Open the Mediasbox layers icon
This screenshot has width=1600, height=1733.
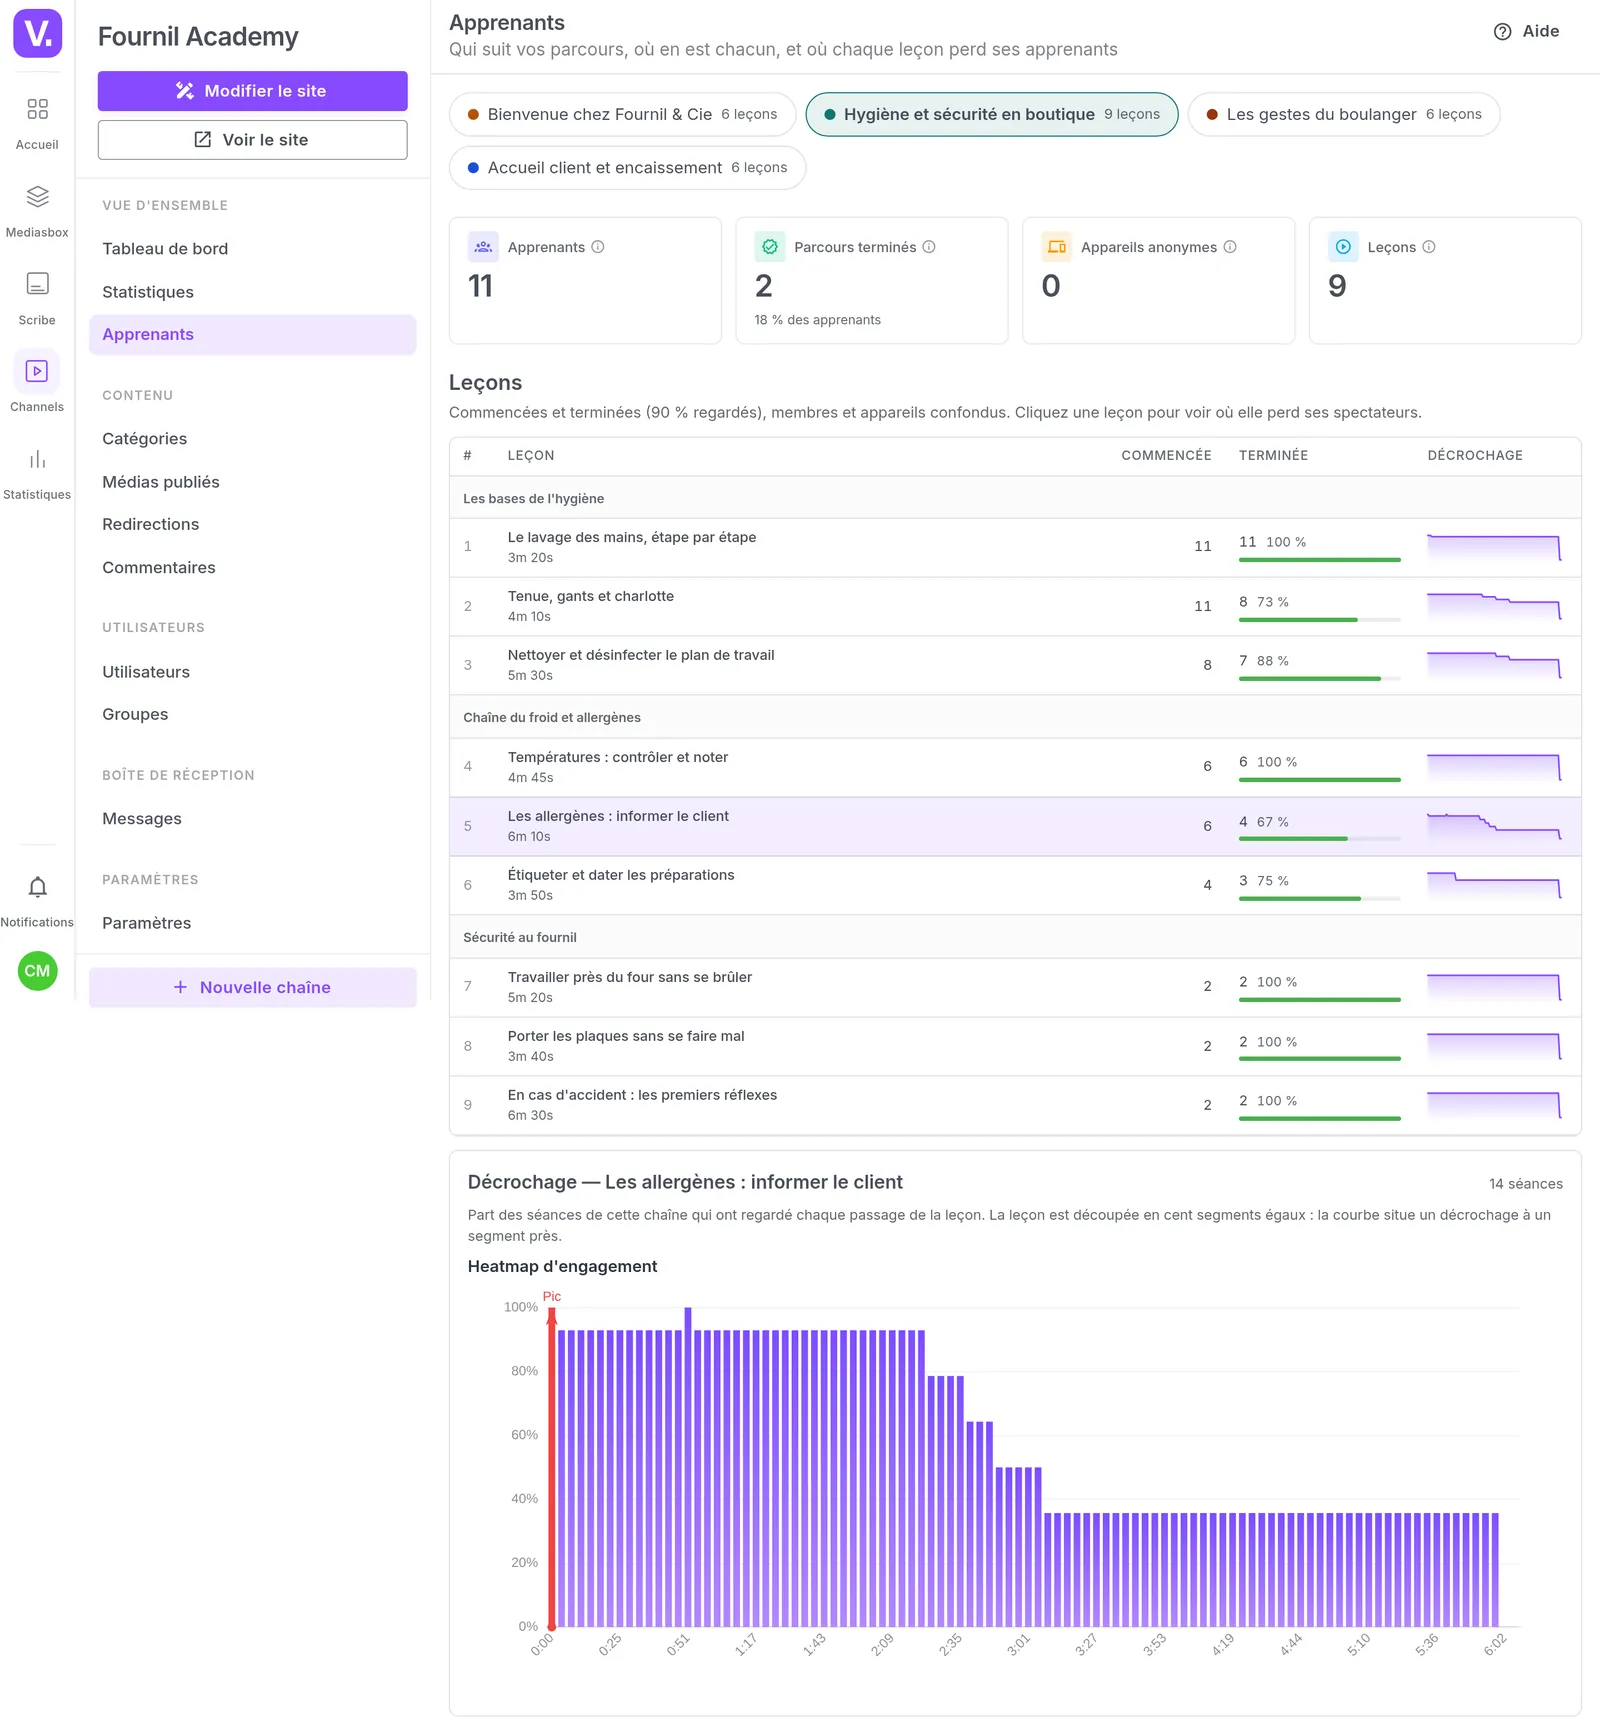(37, 196)
